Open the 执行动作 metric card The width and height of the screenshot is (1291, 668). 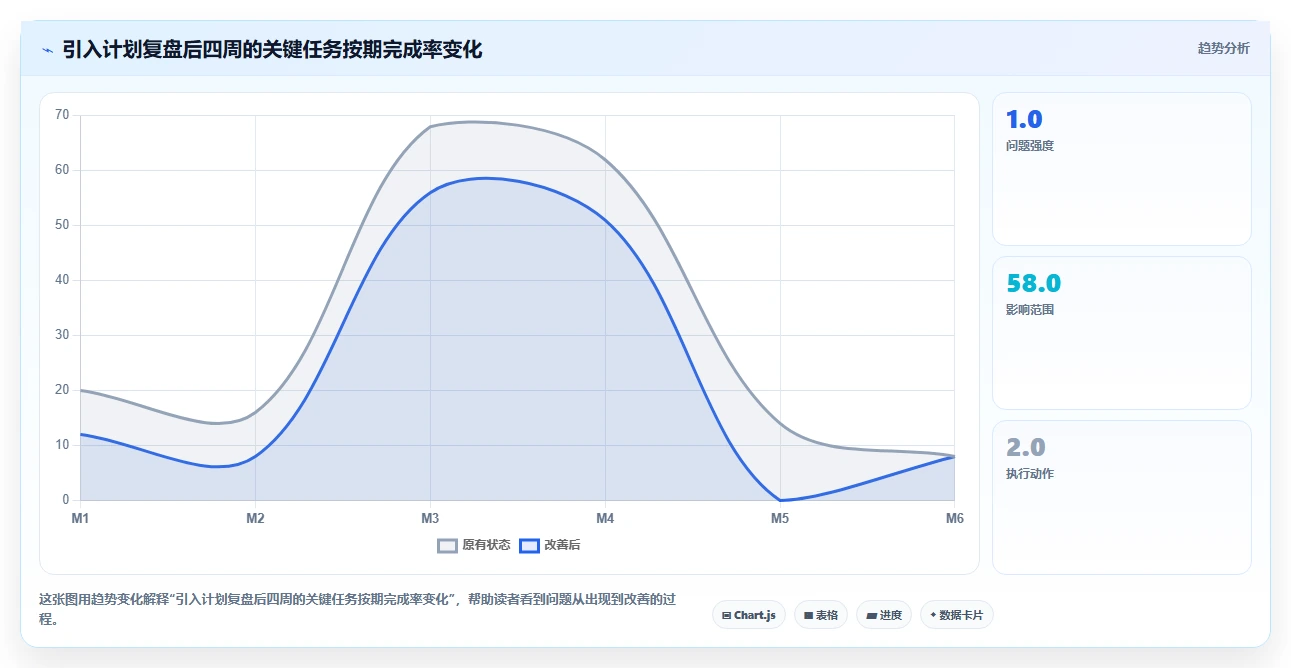tap(1122, 497)
